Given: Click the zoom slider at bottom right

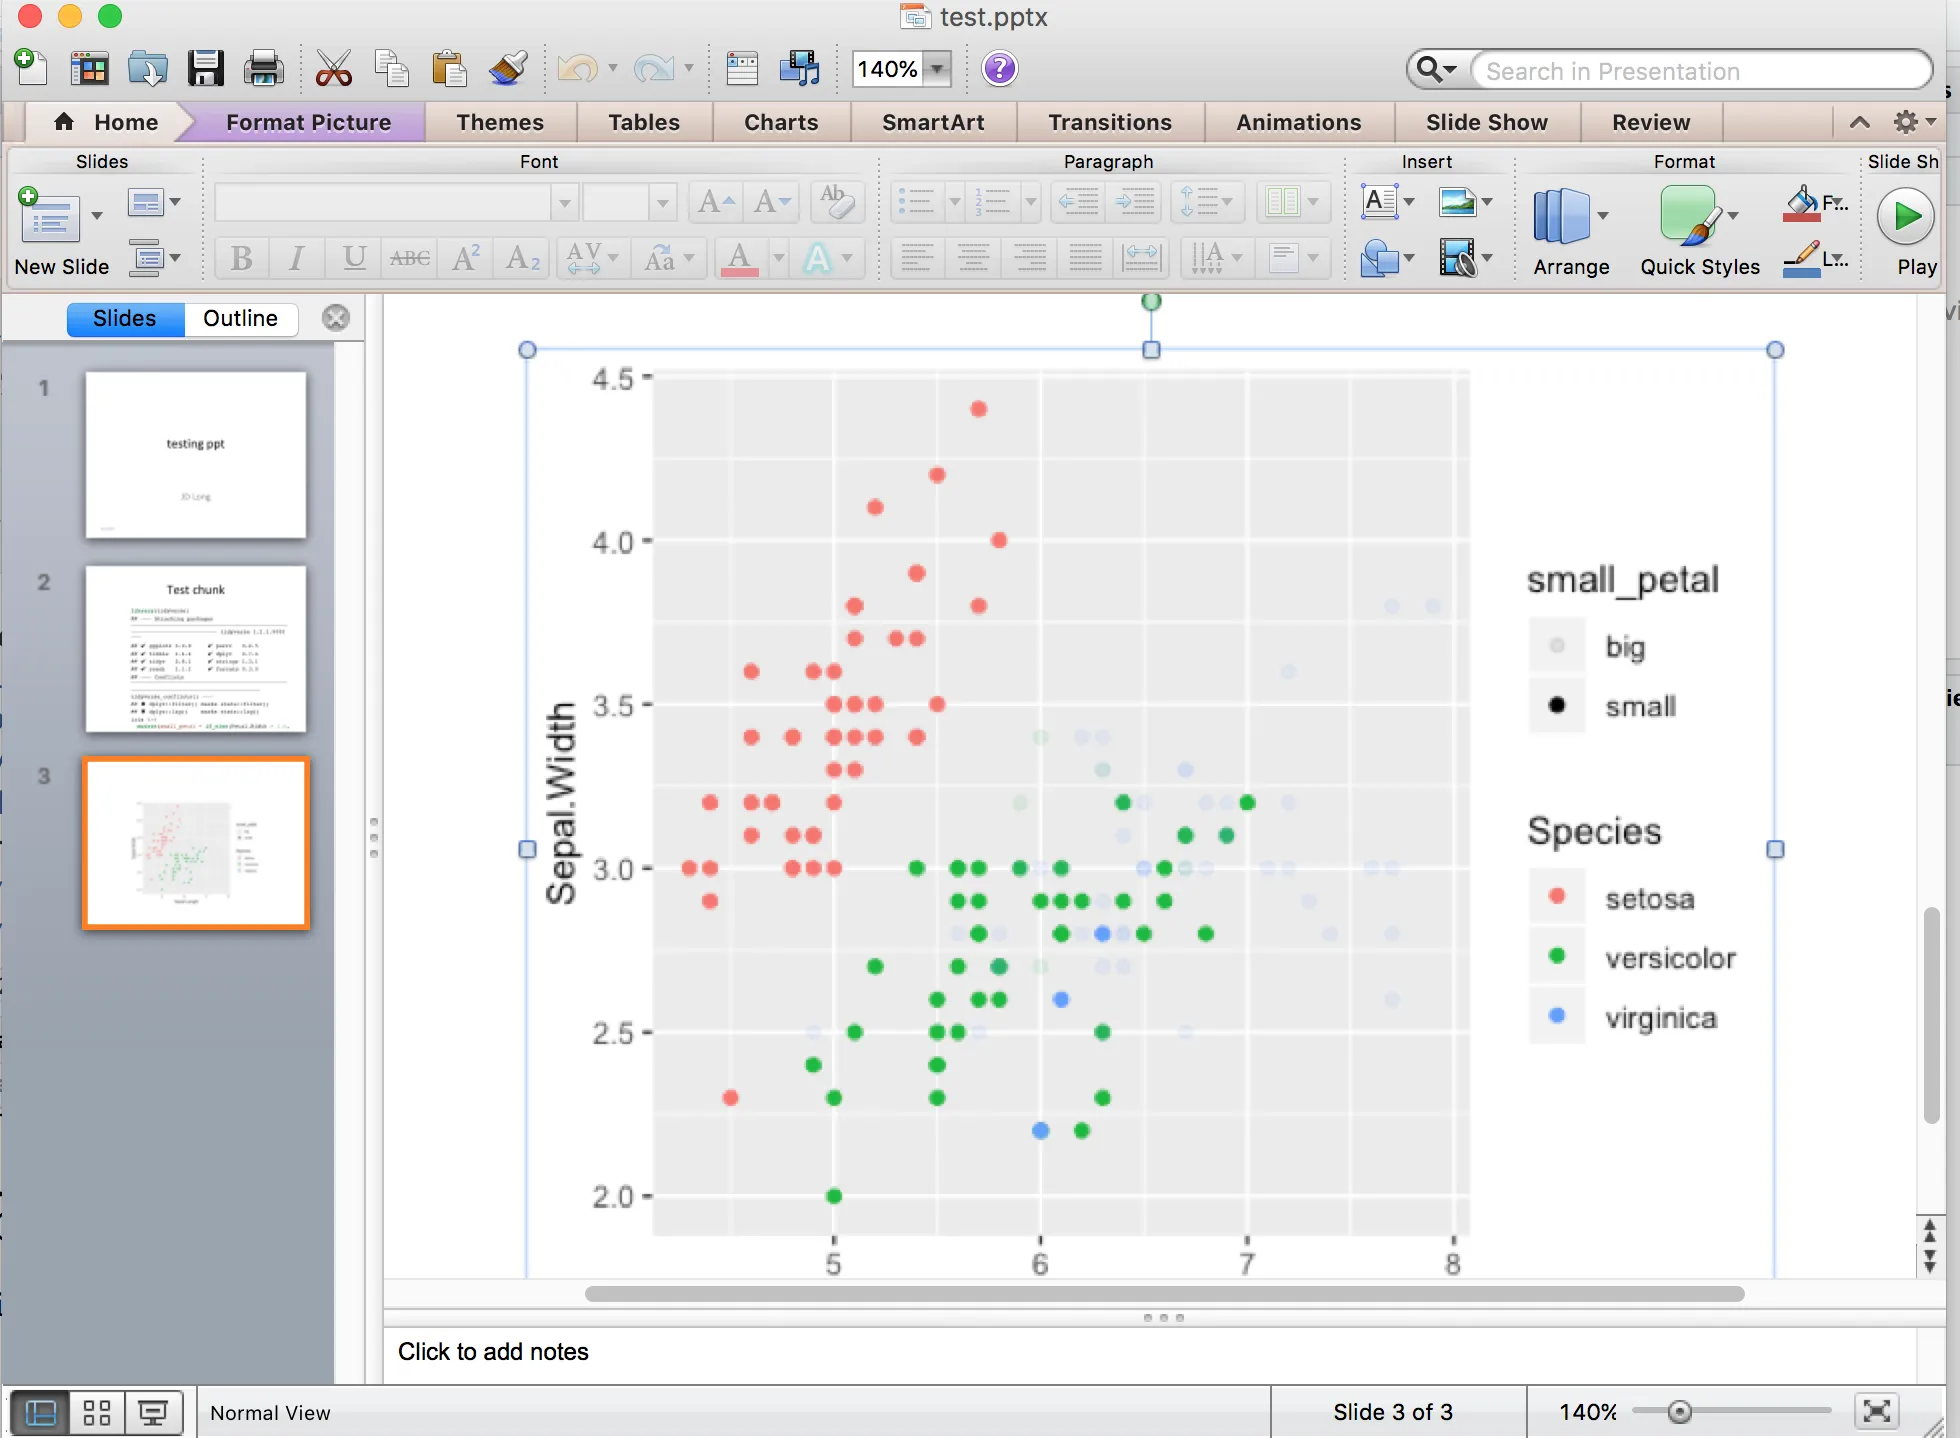Looking at the screenshot, I should pos(1680,1412).
